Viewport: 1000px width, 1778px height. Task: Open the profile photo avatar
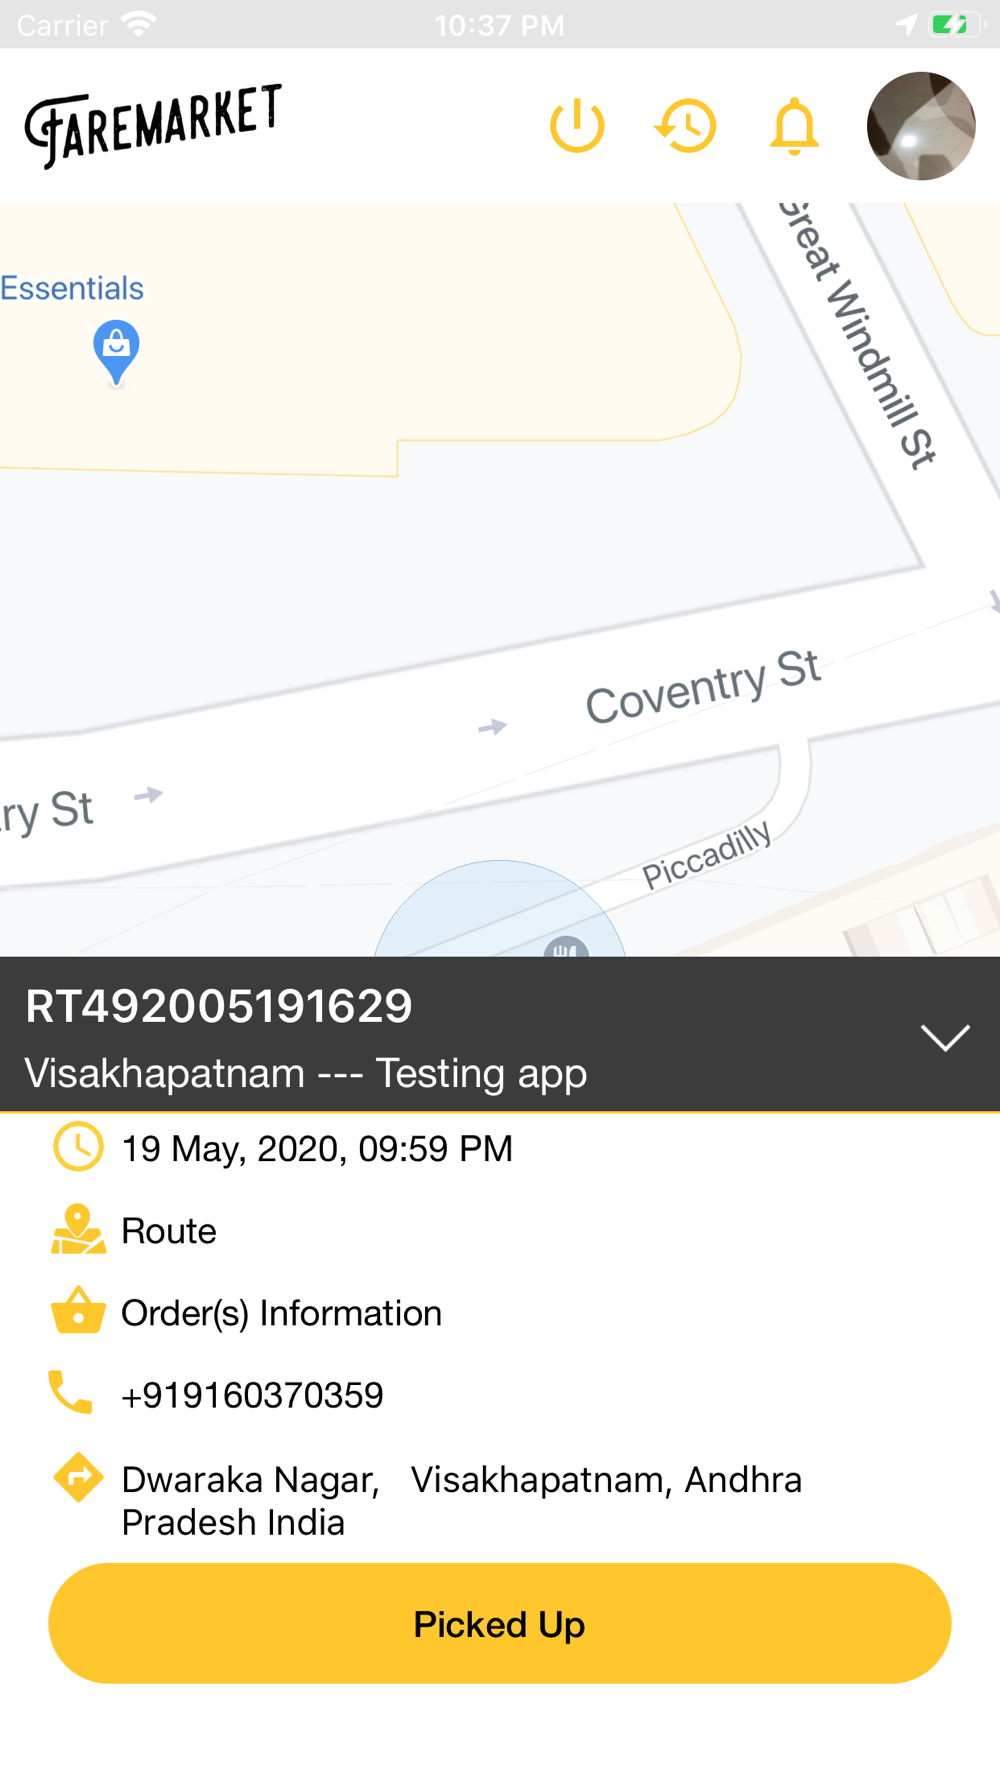point(921,126)
